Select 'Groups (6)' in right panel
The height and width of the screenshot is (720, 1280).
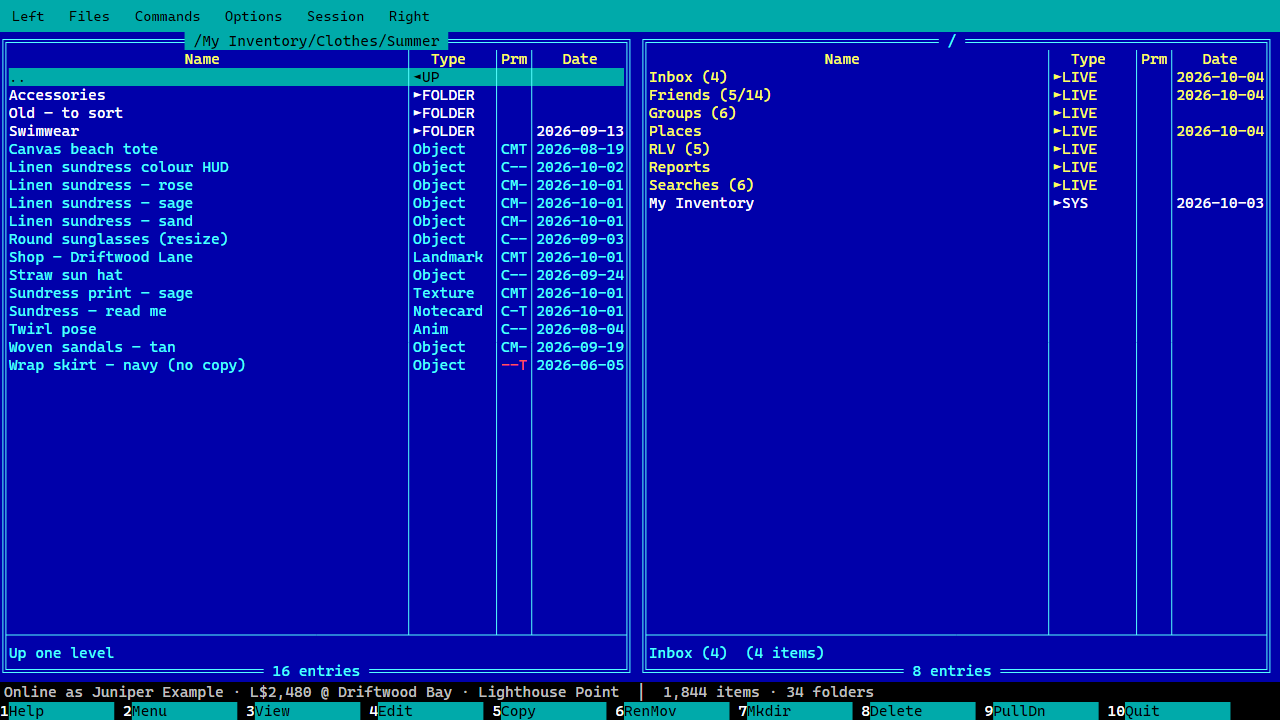(956, 113)
